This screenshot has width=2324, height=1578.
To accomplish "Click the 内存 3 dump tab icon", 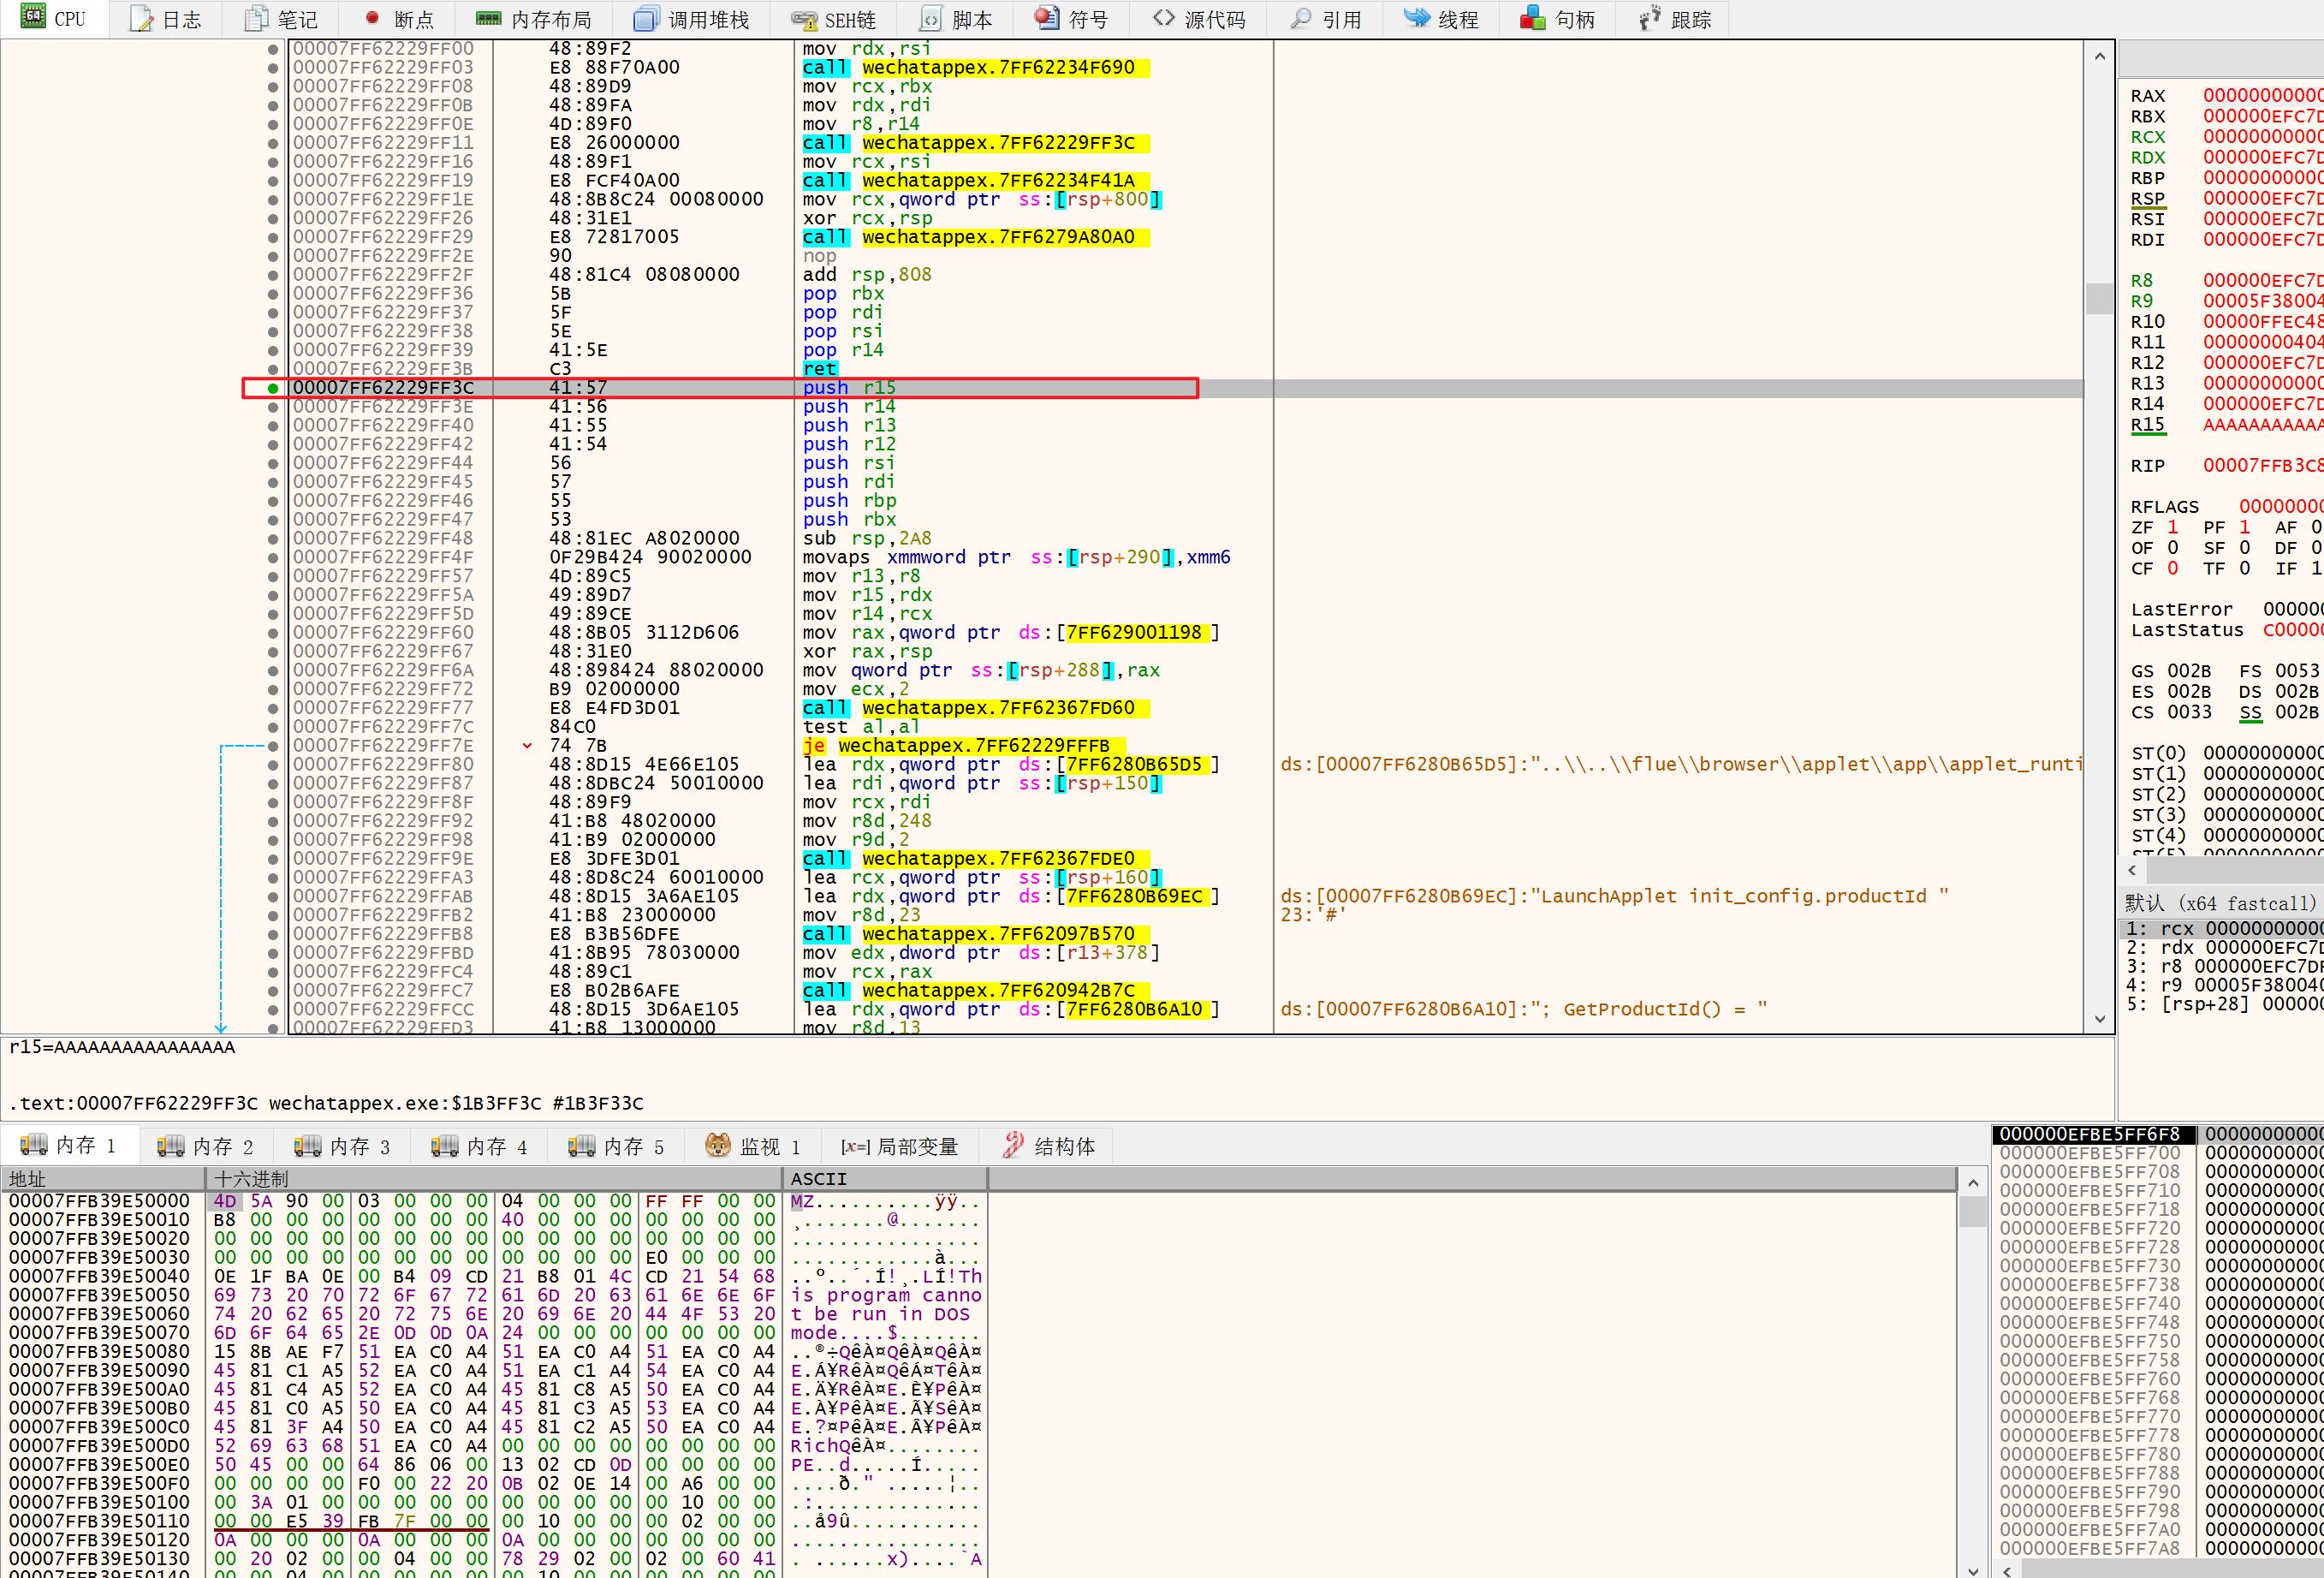I will [308, 1145].
